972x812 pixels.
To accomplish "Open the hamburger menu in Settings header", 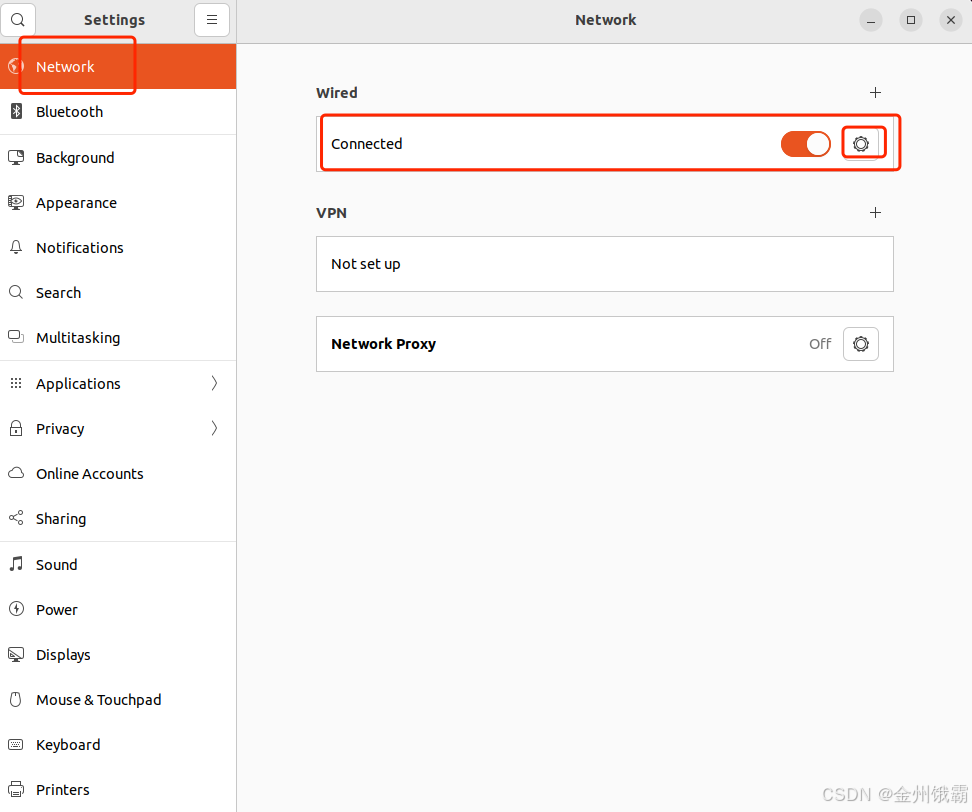I will point(212,20).
